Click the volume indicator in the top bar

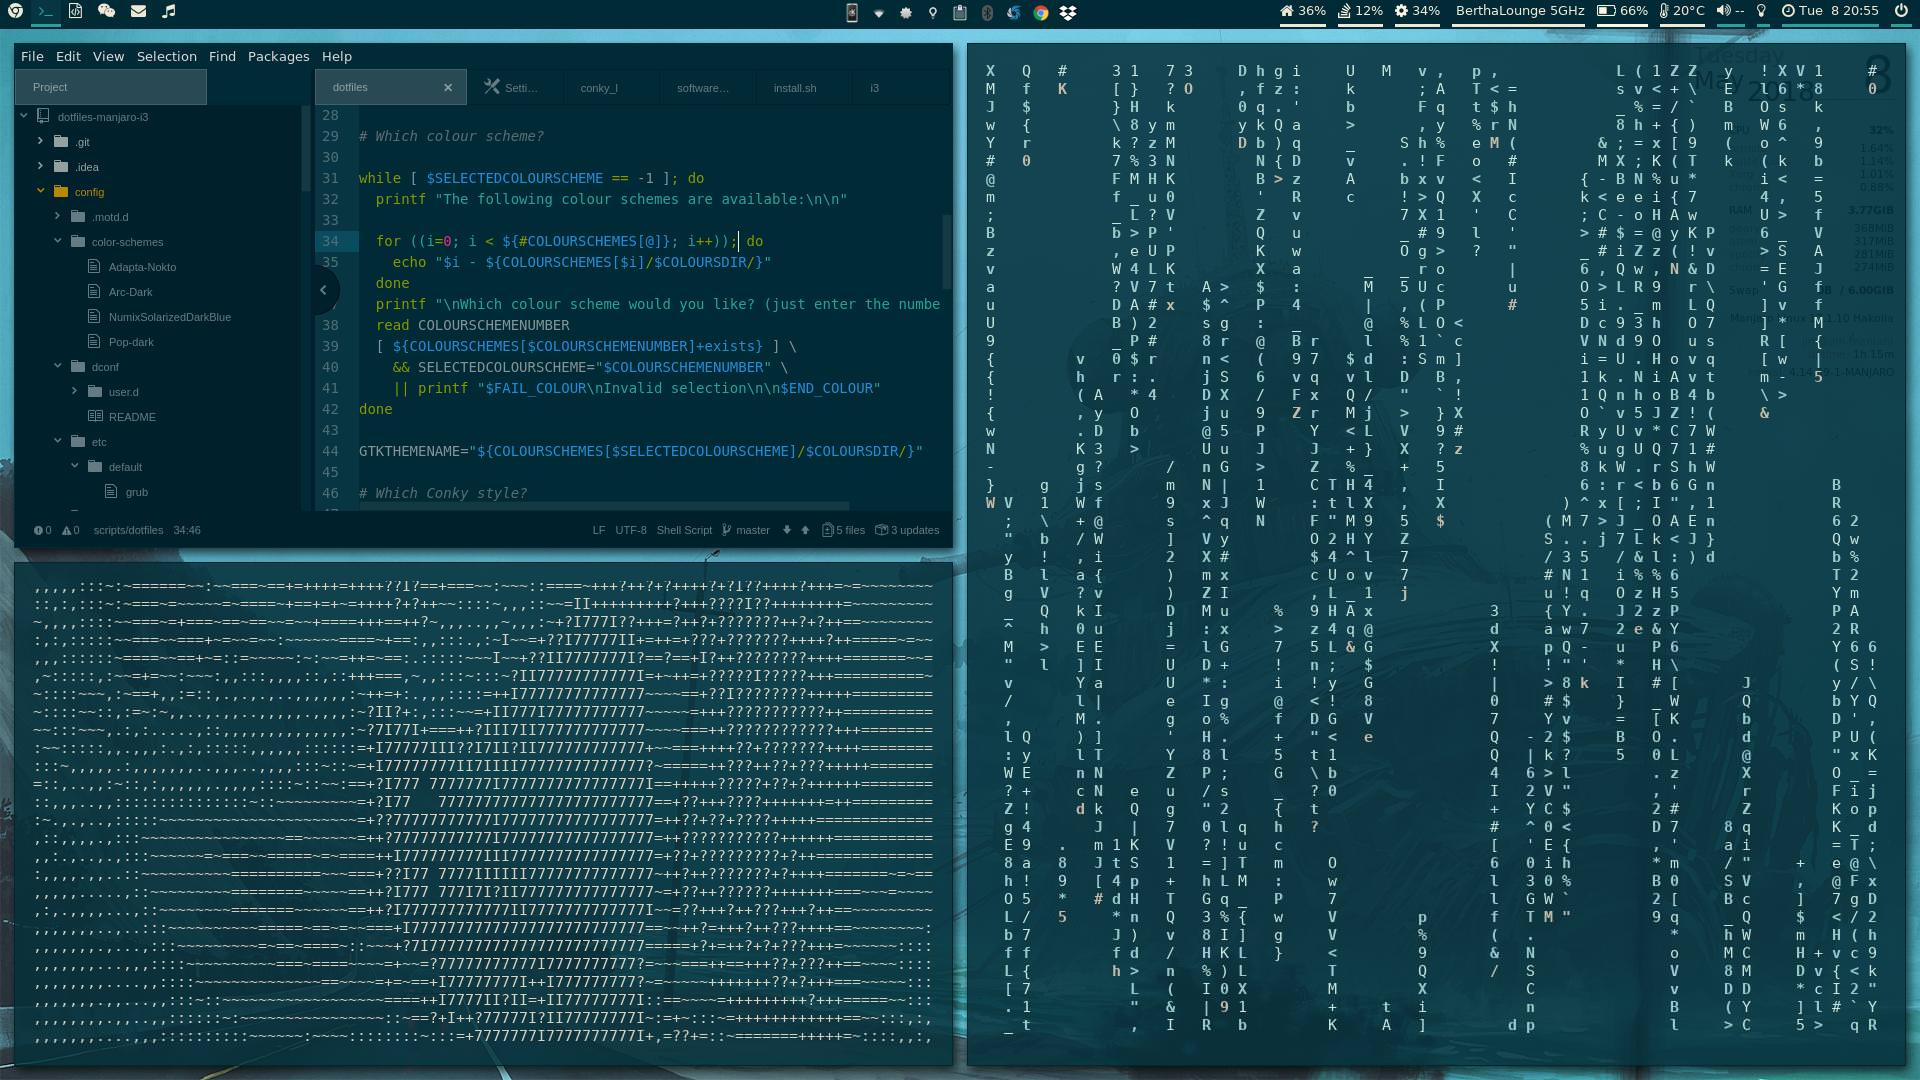(1730, 11)
